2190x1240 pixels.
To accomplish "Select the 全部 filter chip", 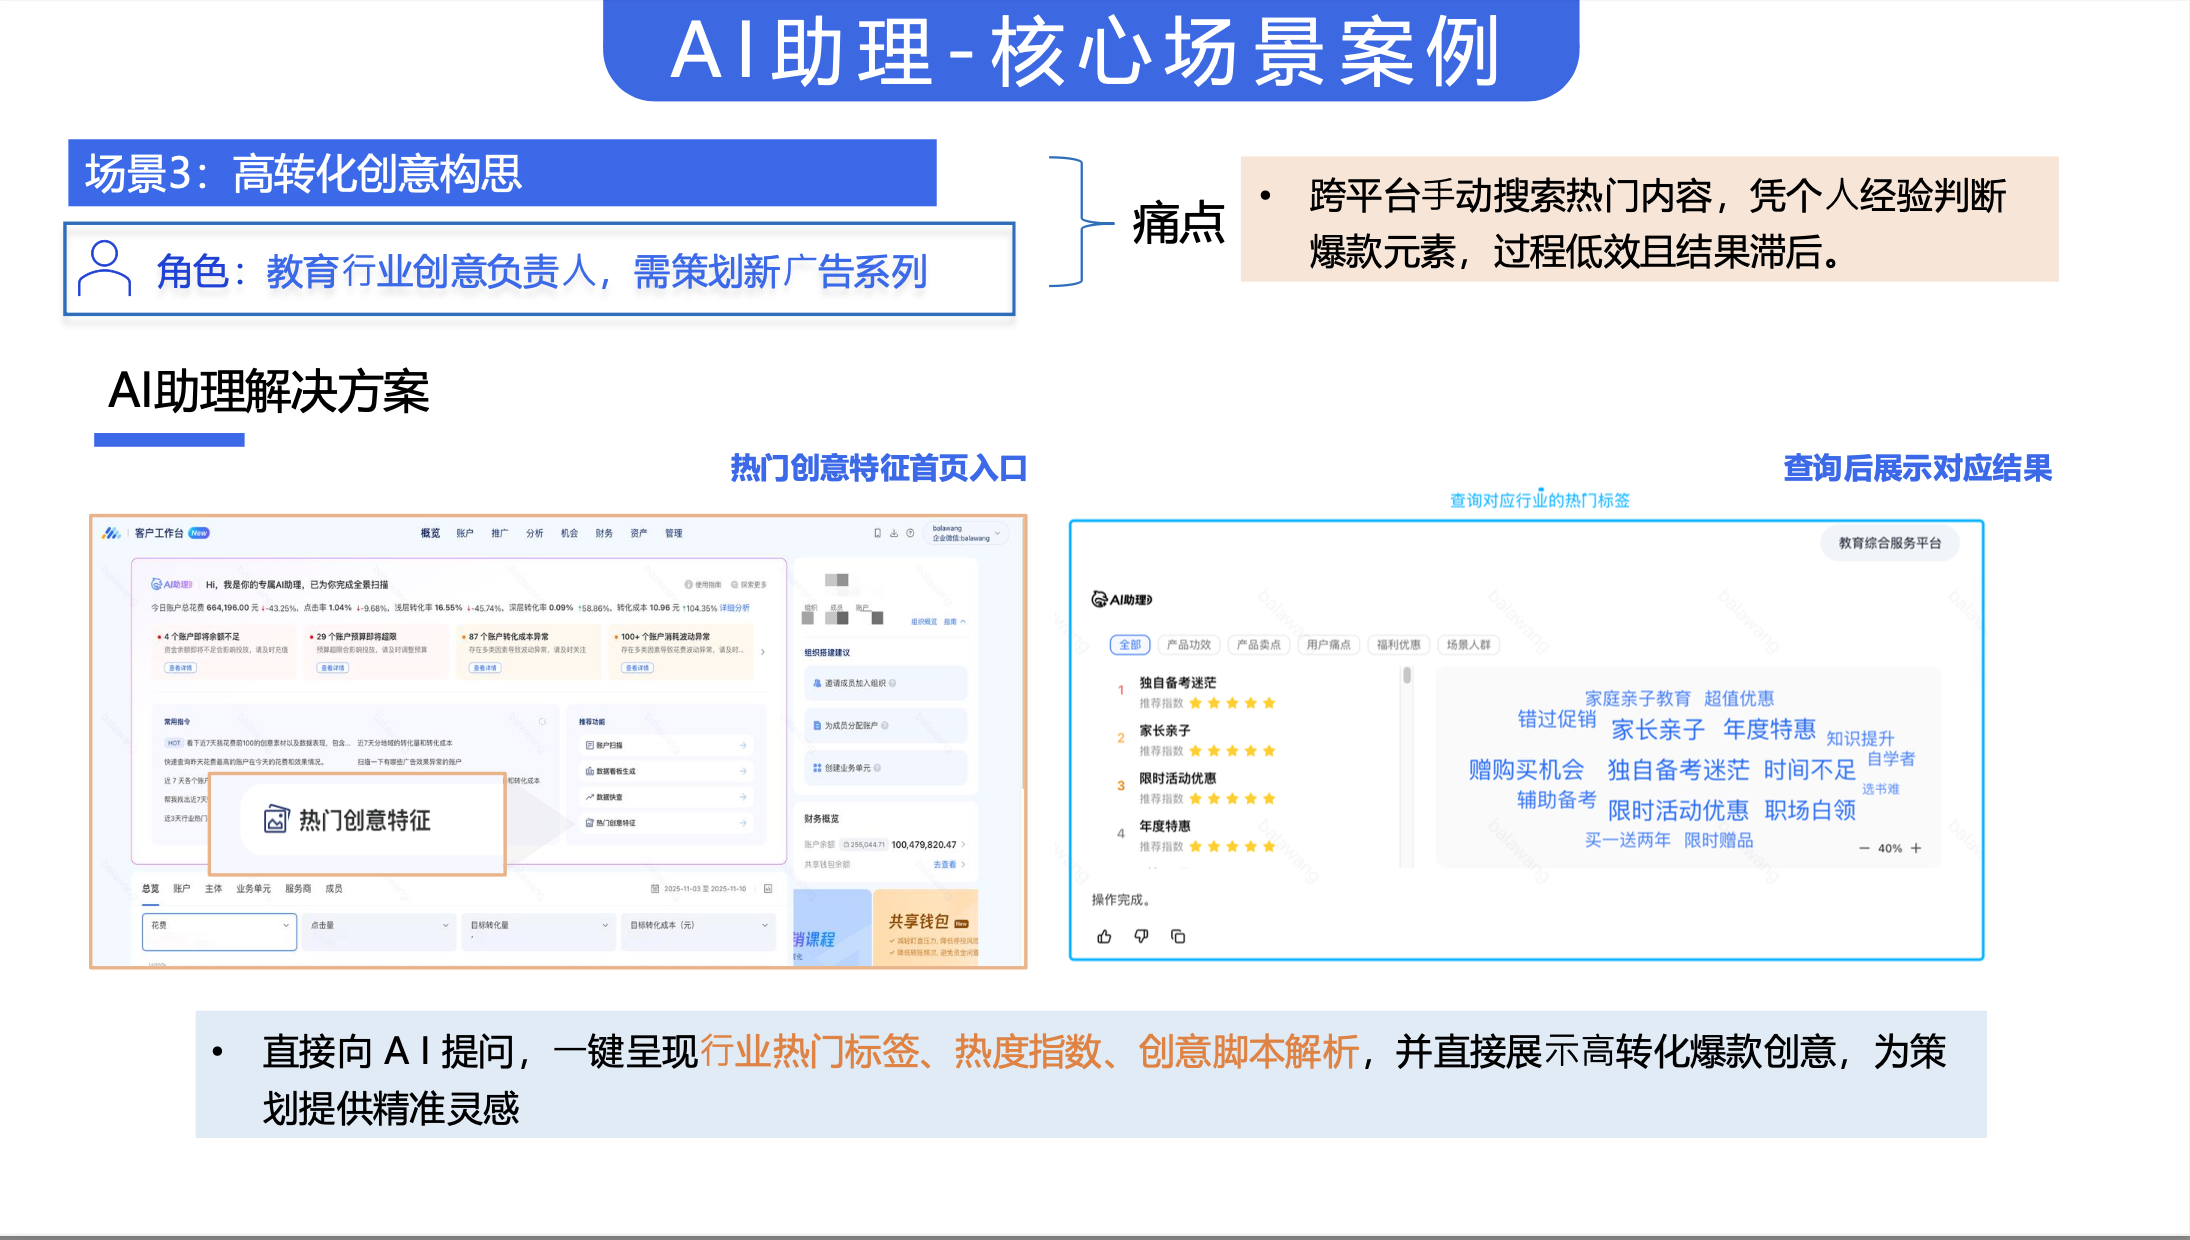I will coord(1130,645).
